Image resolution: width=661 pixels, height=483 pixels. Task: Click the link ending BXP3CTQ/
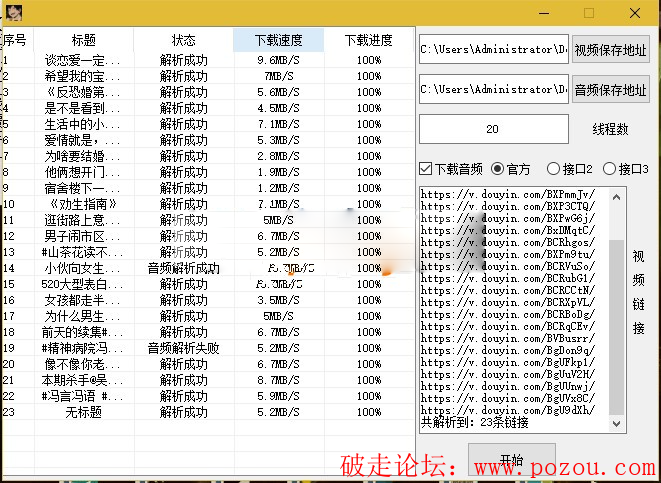tap(508, 207)
